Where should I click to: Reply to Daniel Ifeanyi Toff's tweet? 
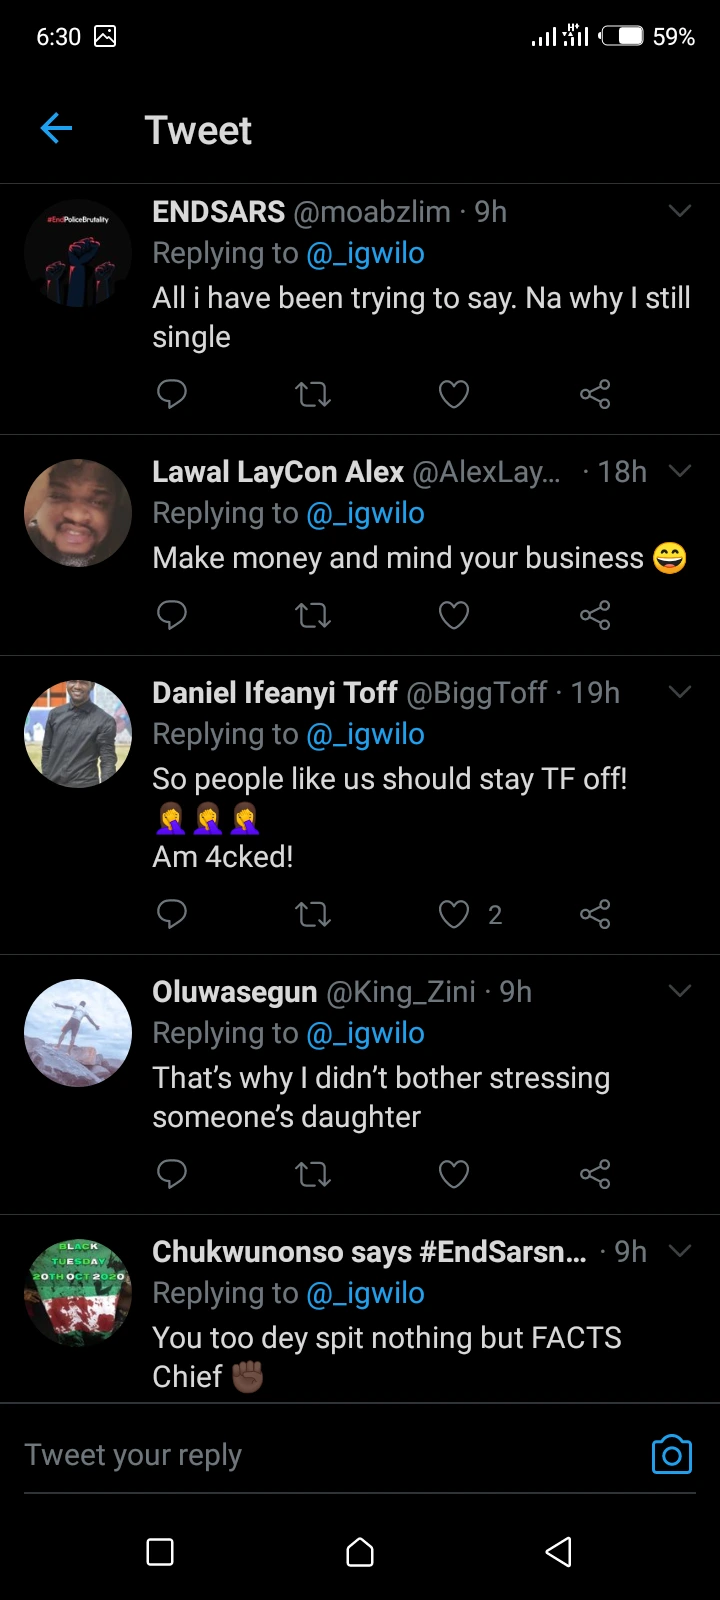[172, 914]
